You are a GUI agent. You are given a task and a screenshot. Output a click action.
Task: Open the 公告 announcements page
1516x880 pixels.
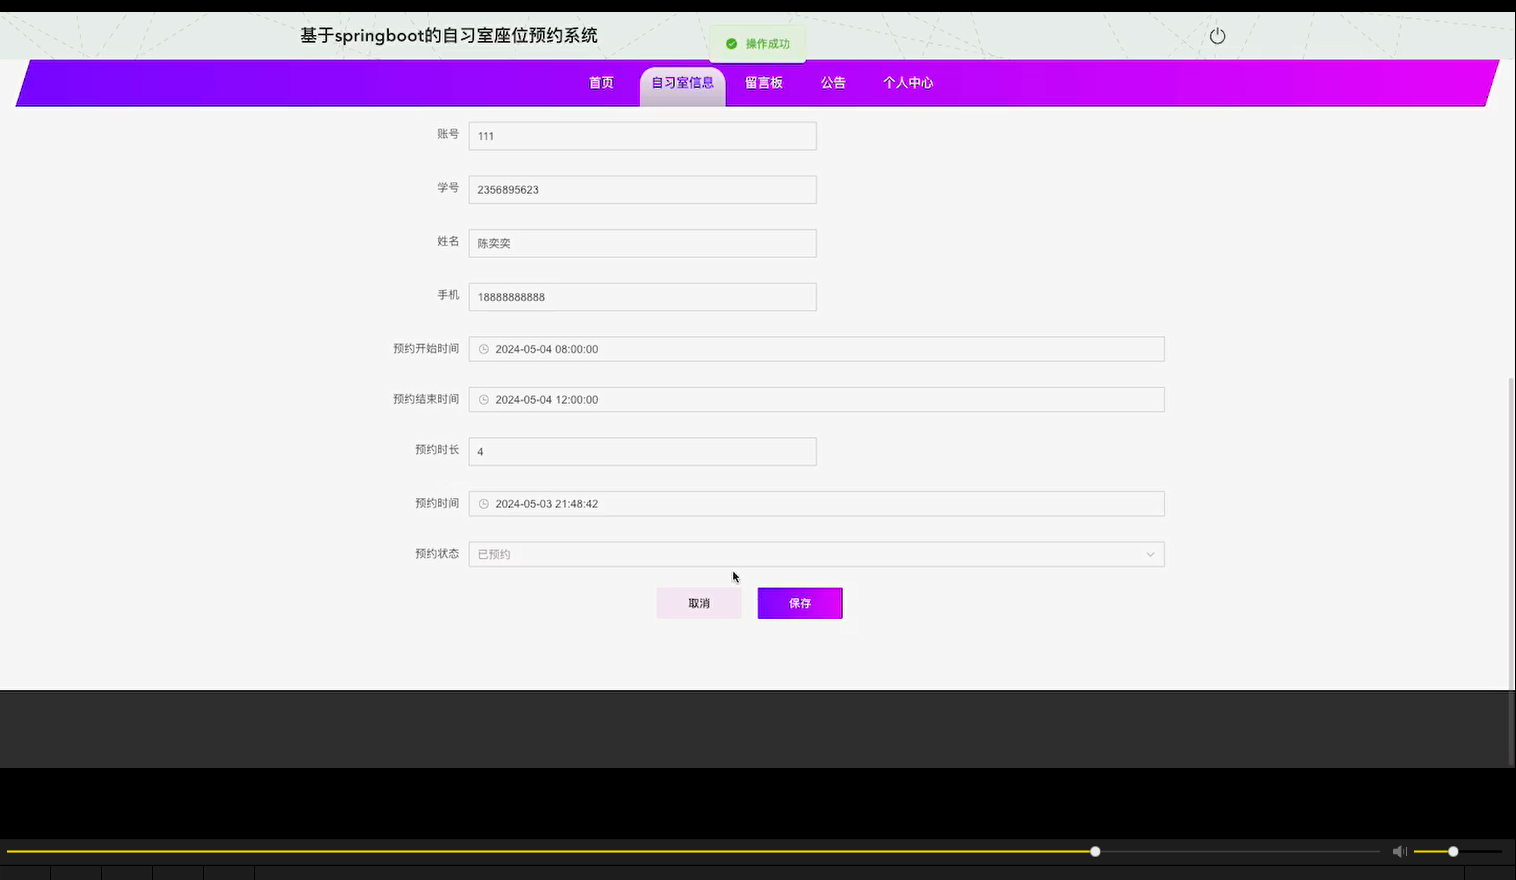pos(832,83)
